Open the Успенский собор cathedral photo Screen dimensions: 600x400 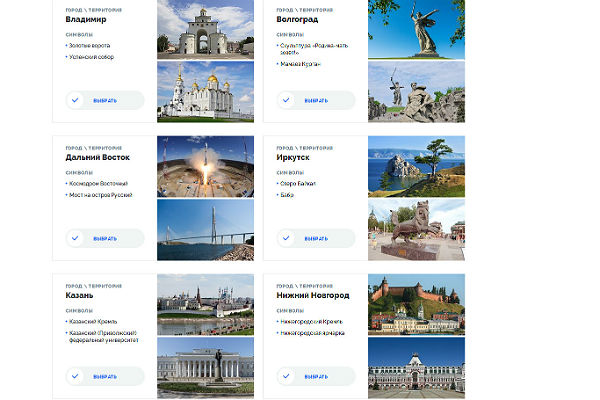click(205, 93)
